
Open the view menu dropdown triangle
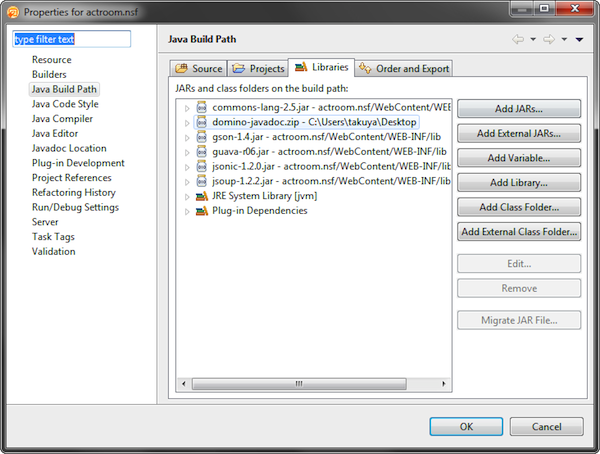(579, 39)
